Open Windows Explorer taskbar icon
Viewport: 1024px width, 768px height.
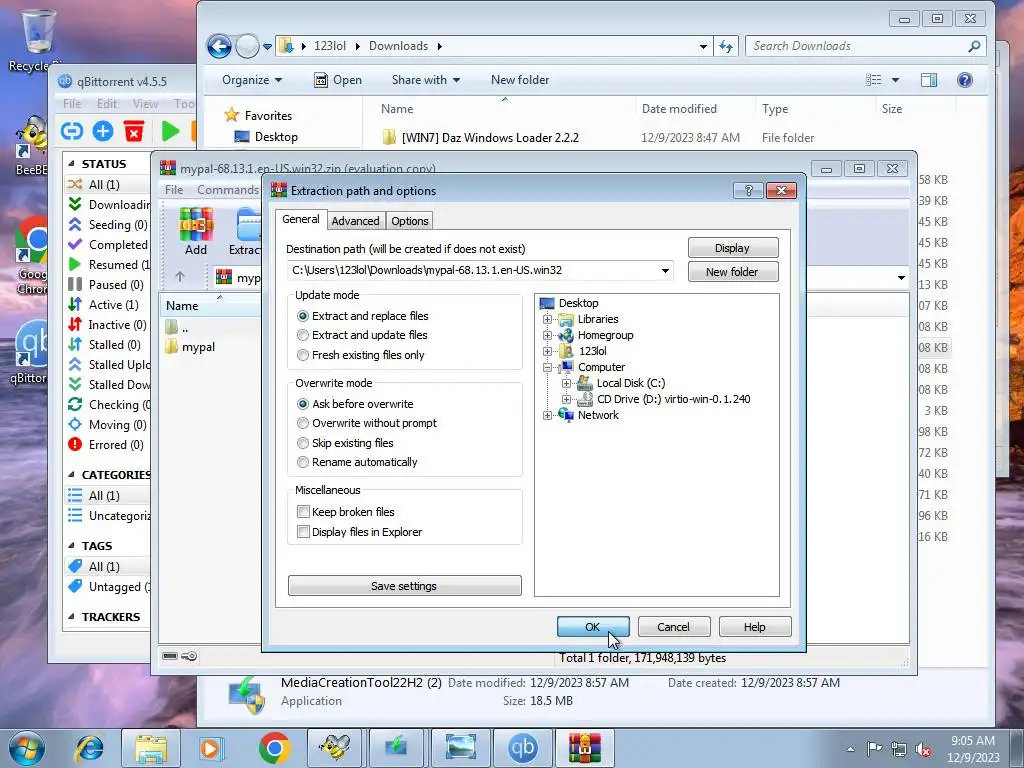(151, 748)
